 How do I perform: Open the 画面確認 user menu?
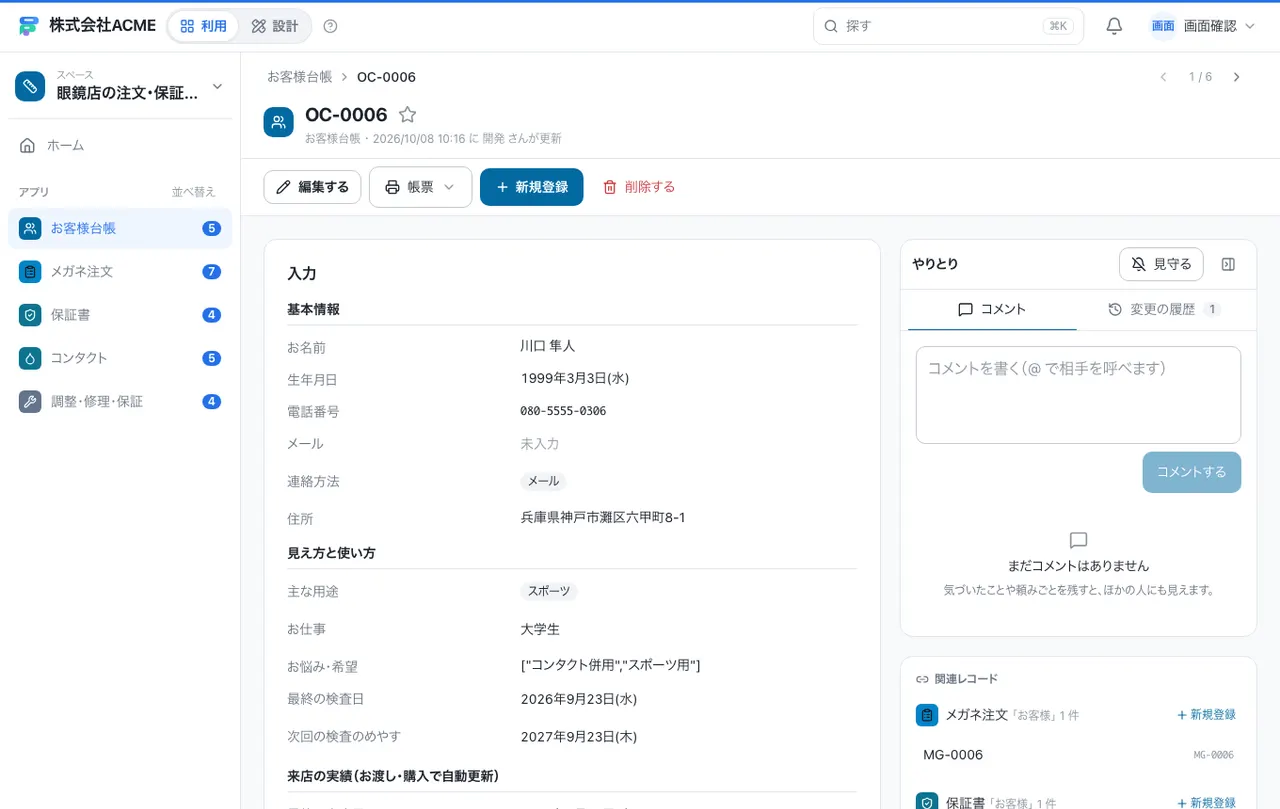pos(1203,26)
